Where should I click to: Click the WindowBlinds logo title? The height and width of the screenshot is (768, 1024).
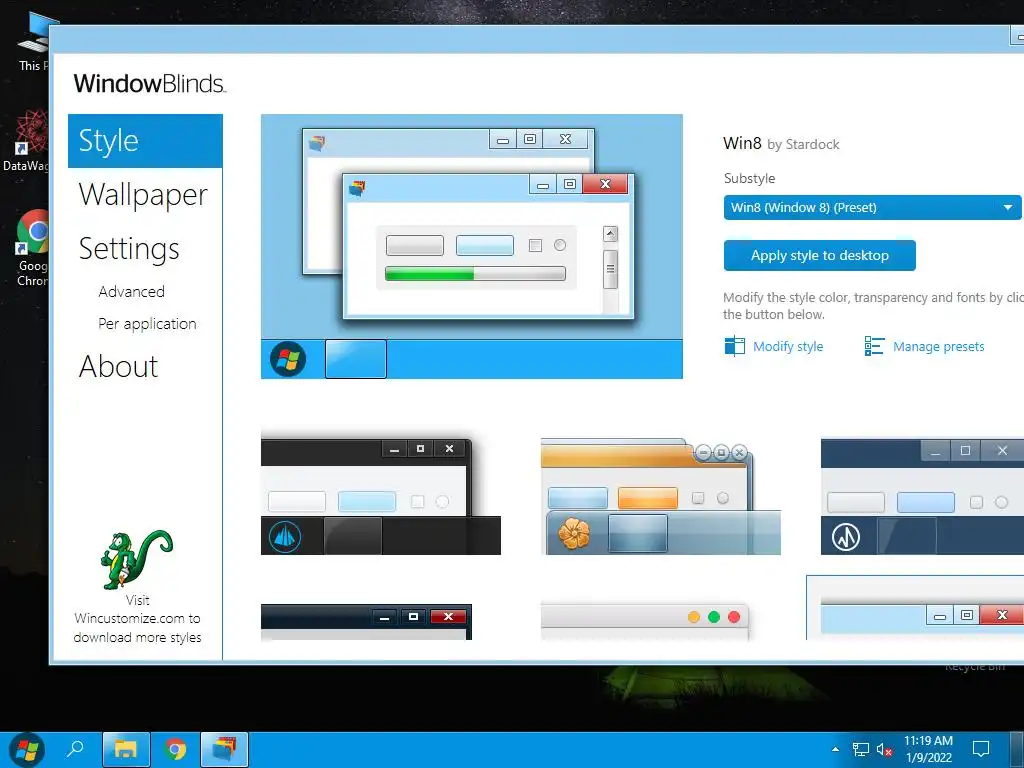[150, 84]
